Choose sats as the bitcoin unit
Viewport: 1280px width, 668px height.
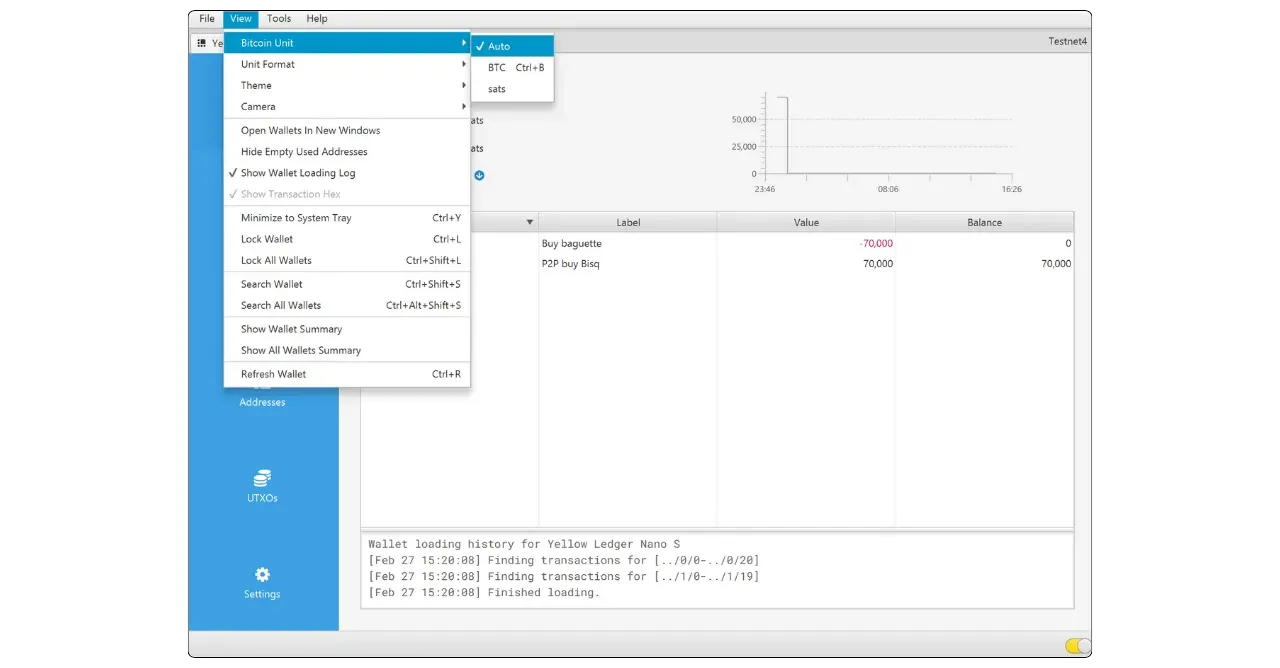[x=497, y=89]
